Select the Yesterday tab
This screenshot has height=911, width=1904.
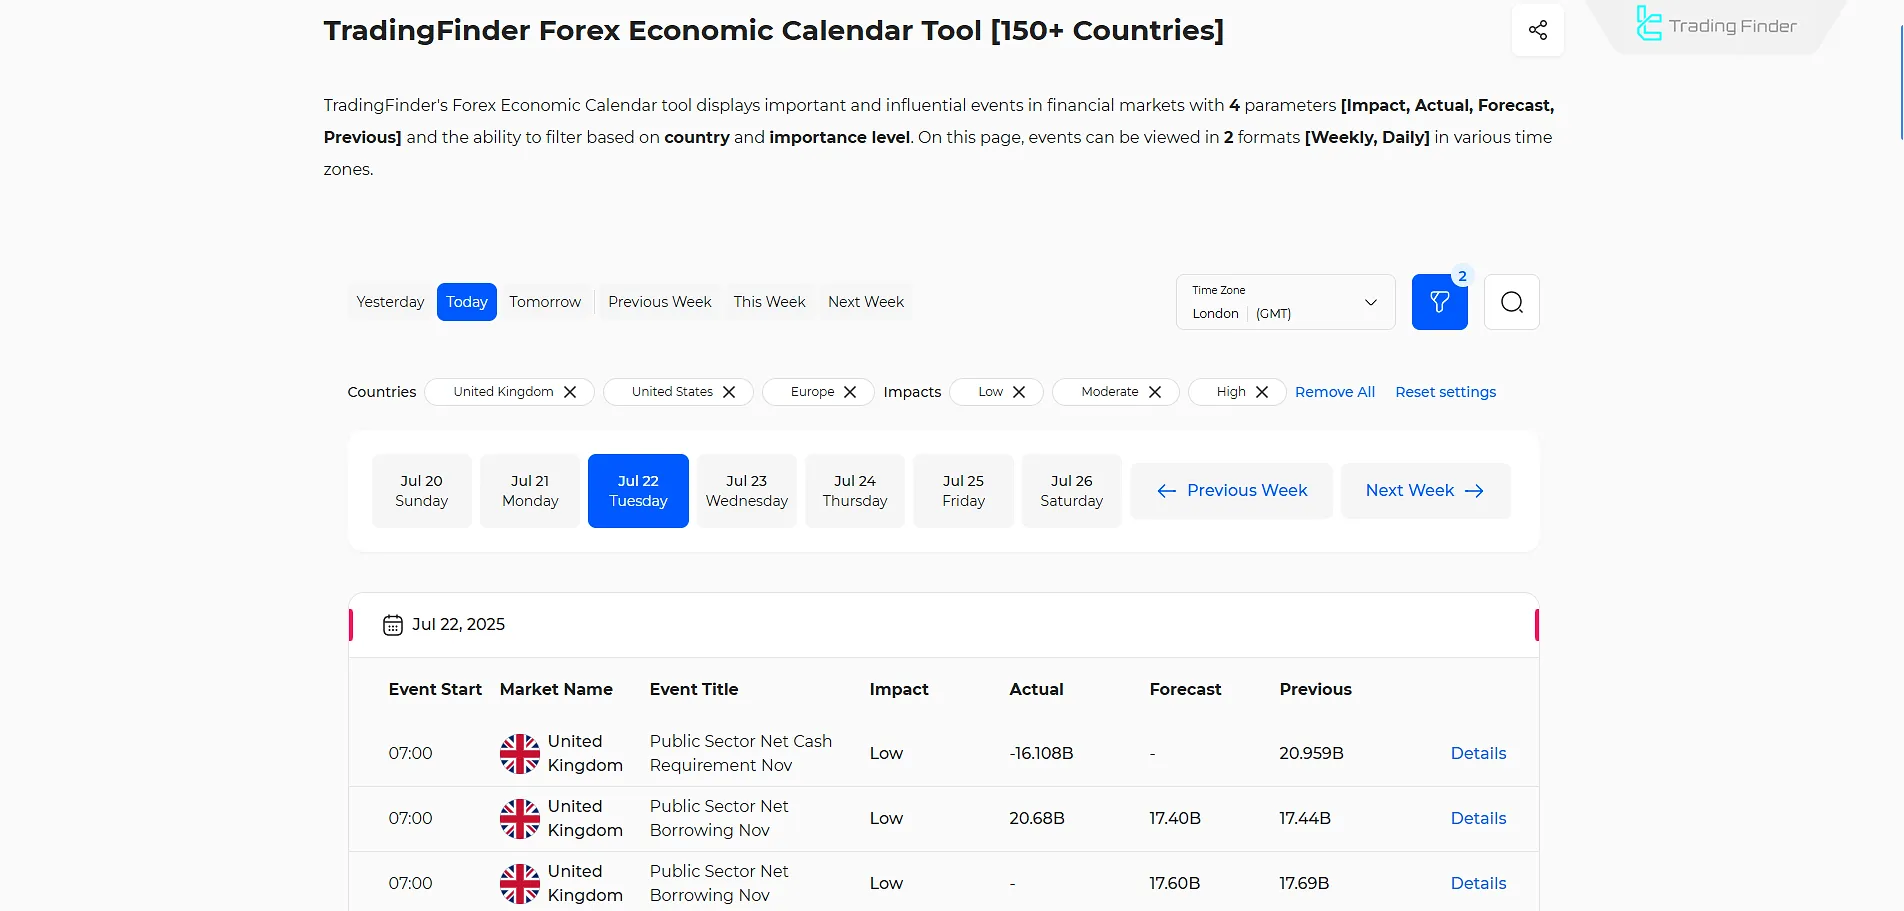(390, 302)
